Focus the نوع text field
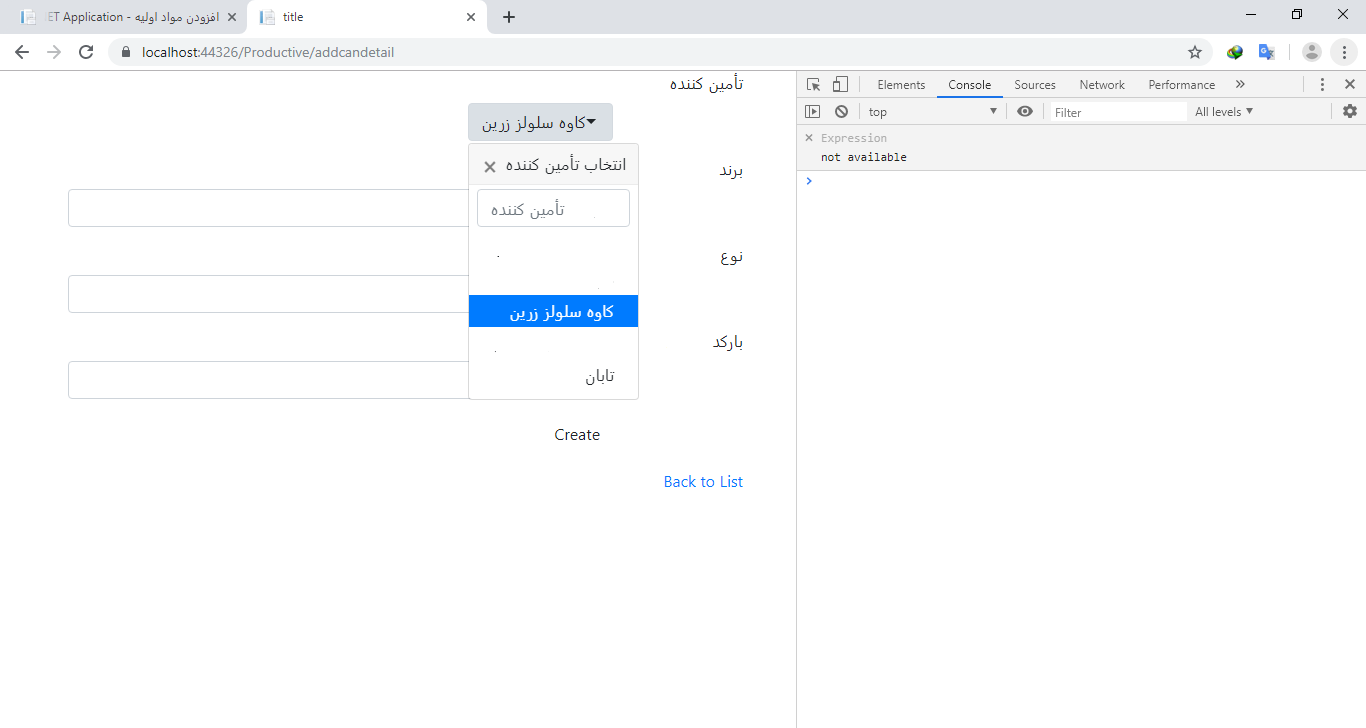 [269, 294]
